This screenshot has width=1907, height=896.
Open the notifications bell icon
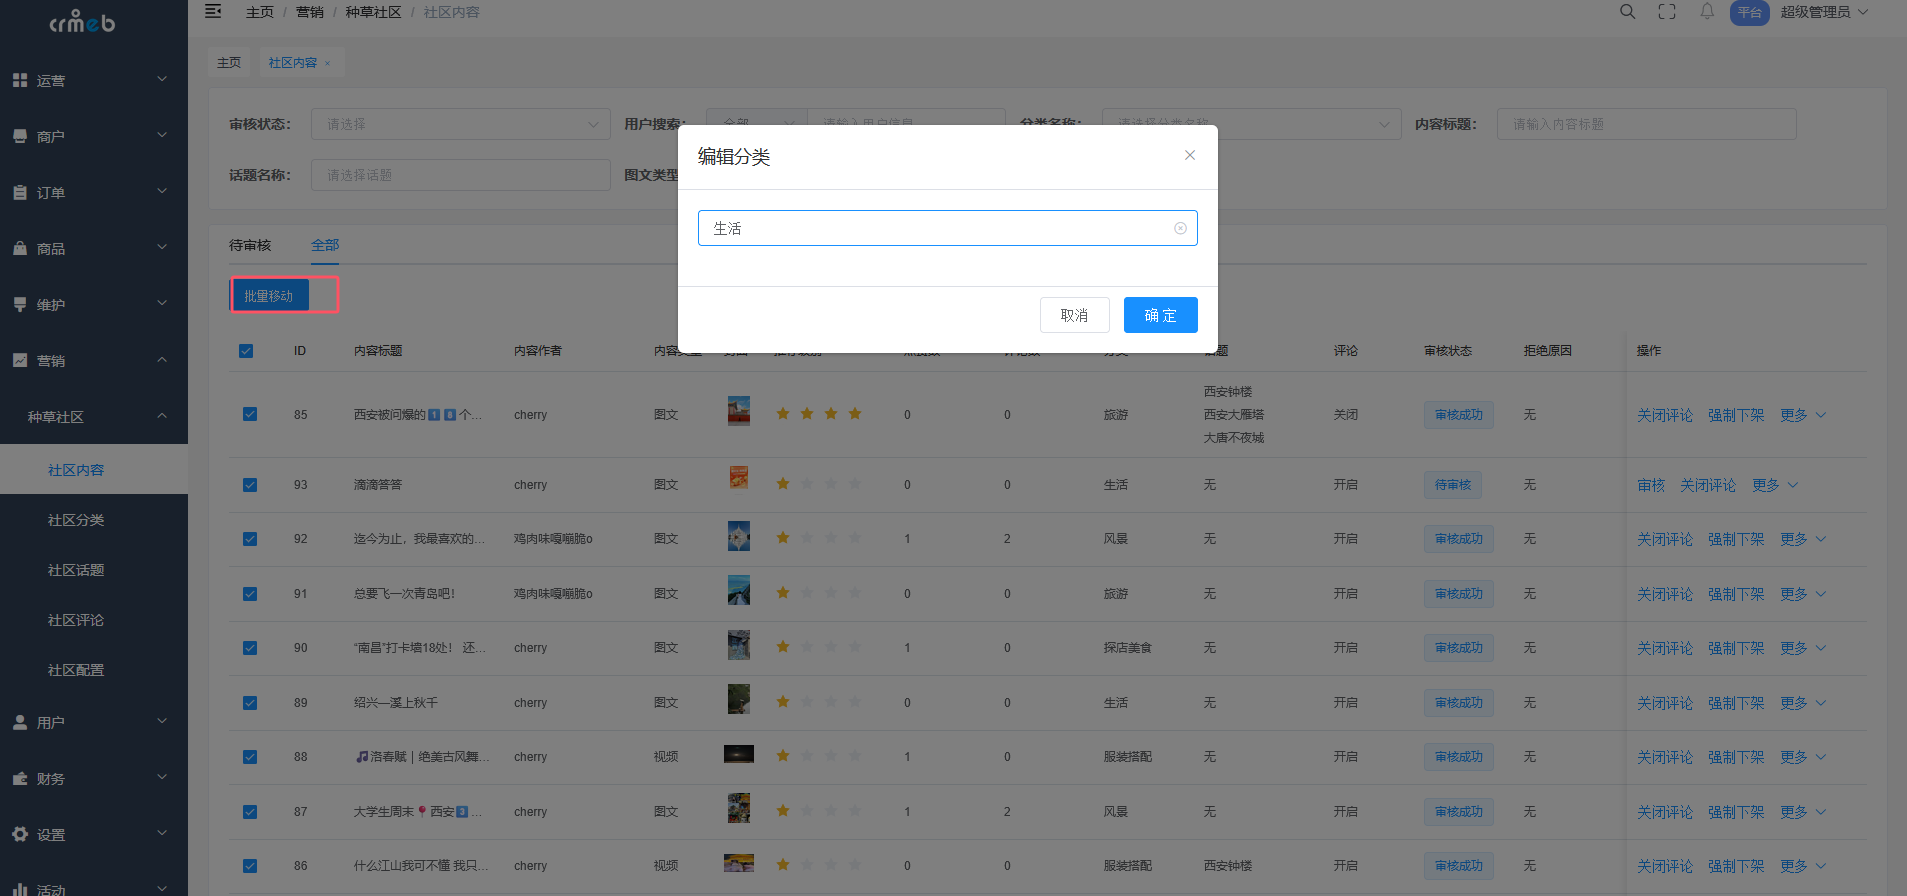pos(1707,12)
